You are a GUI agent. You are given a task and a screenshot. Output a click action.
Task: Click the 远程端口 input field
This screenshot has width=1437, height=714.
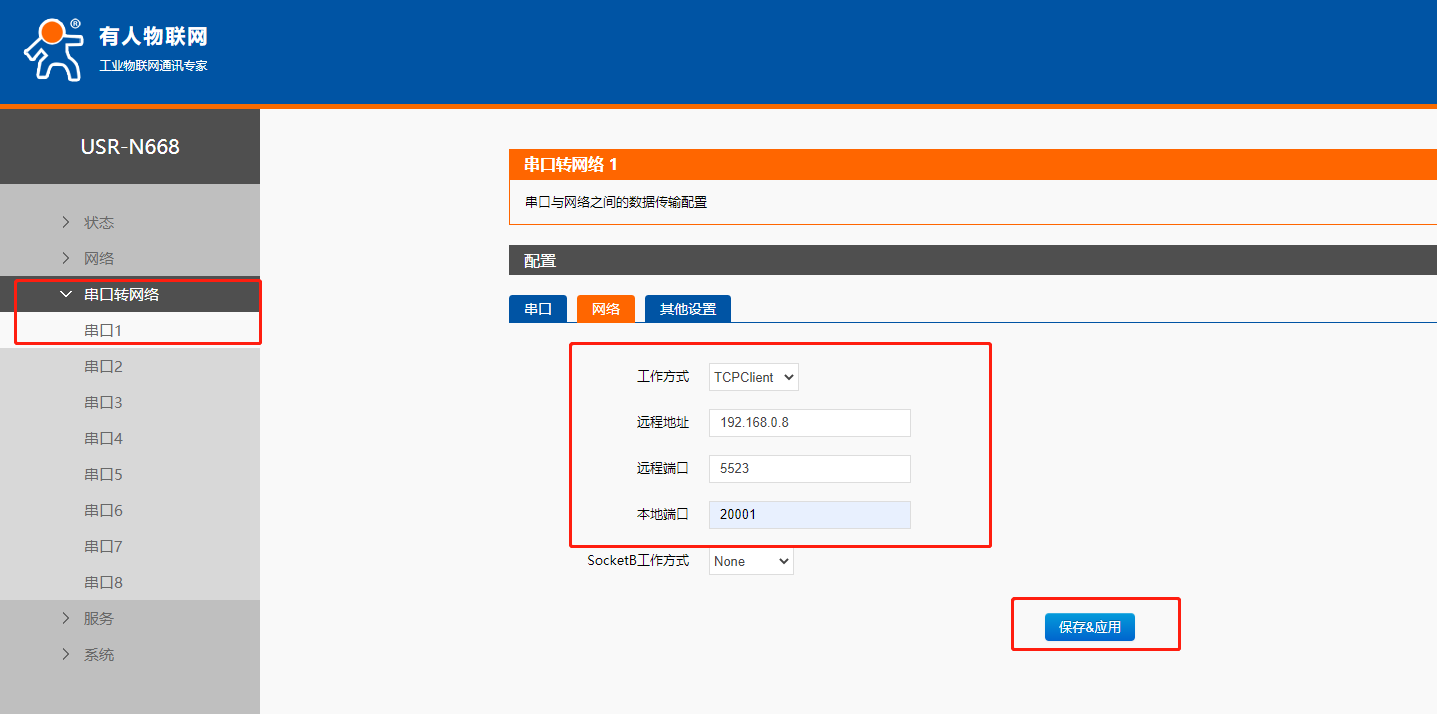[x=809, y=468]
